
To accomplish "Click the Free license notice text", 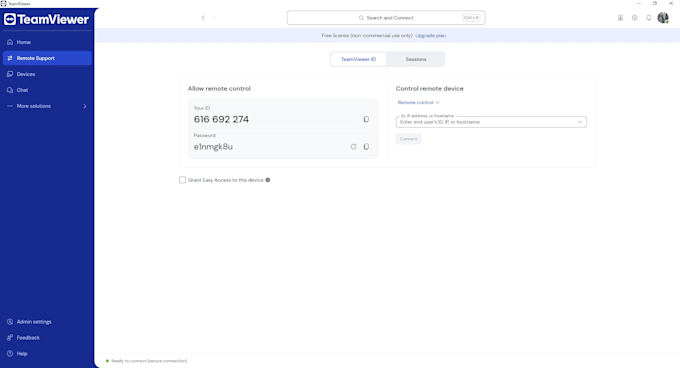I will point(367,36).
